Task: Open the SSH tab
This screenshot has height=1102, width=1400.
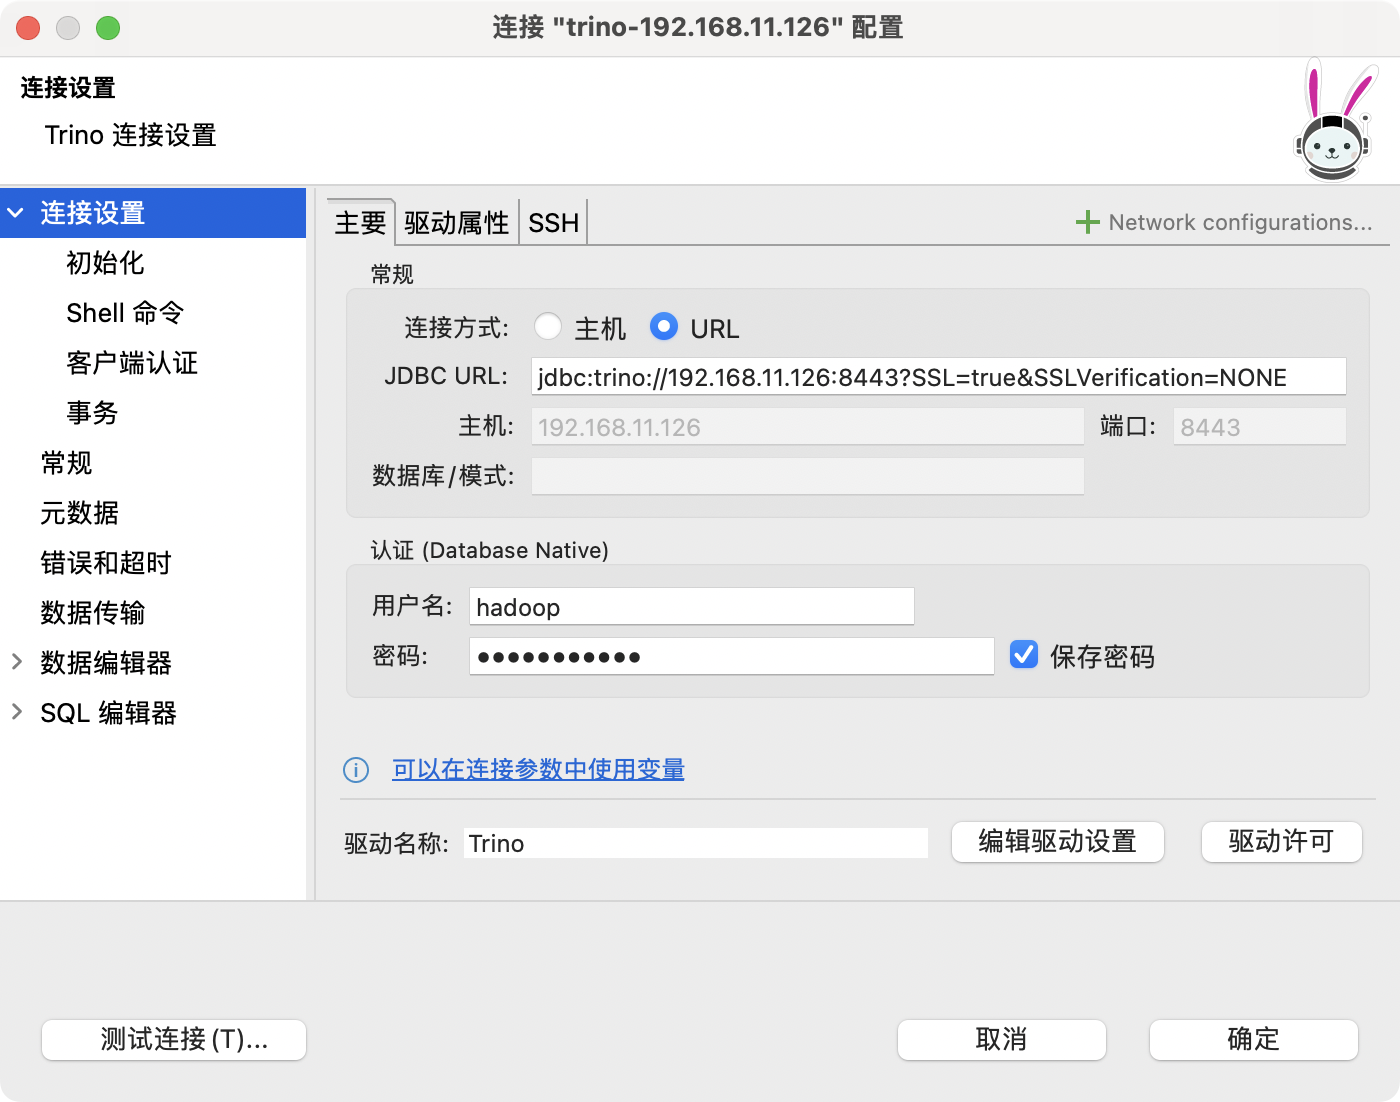Action: click(x=553, y=222)
